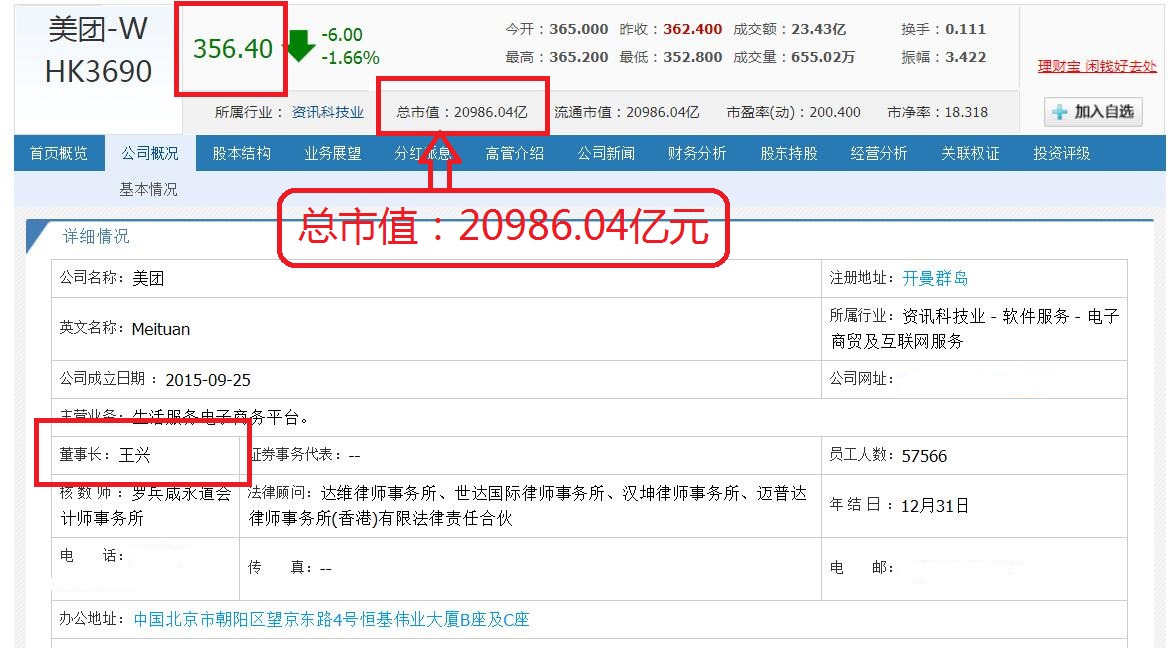Open the 开曼群岛 registered address link
The height and width of the screenshot is (648, 1173).
coord(935,278)
